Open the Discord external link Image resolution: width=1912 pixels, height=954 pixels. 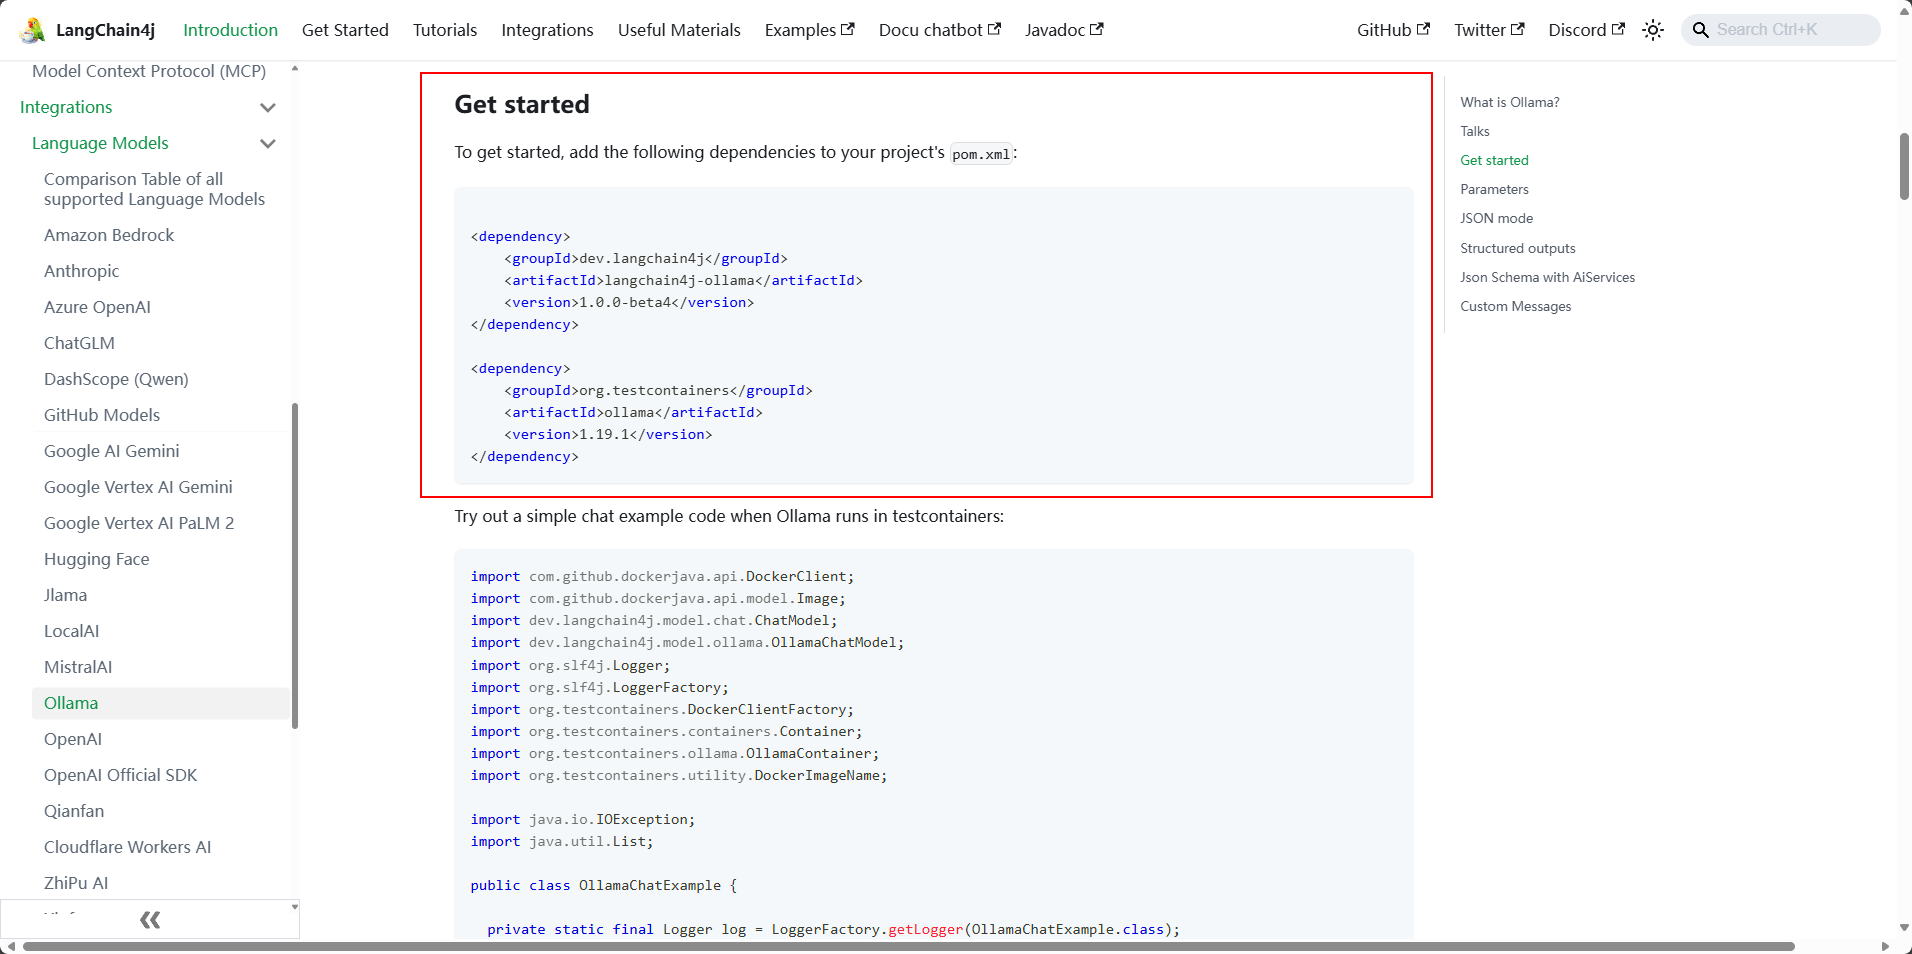[x=1586, y=30]
